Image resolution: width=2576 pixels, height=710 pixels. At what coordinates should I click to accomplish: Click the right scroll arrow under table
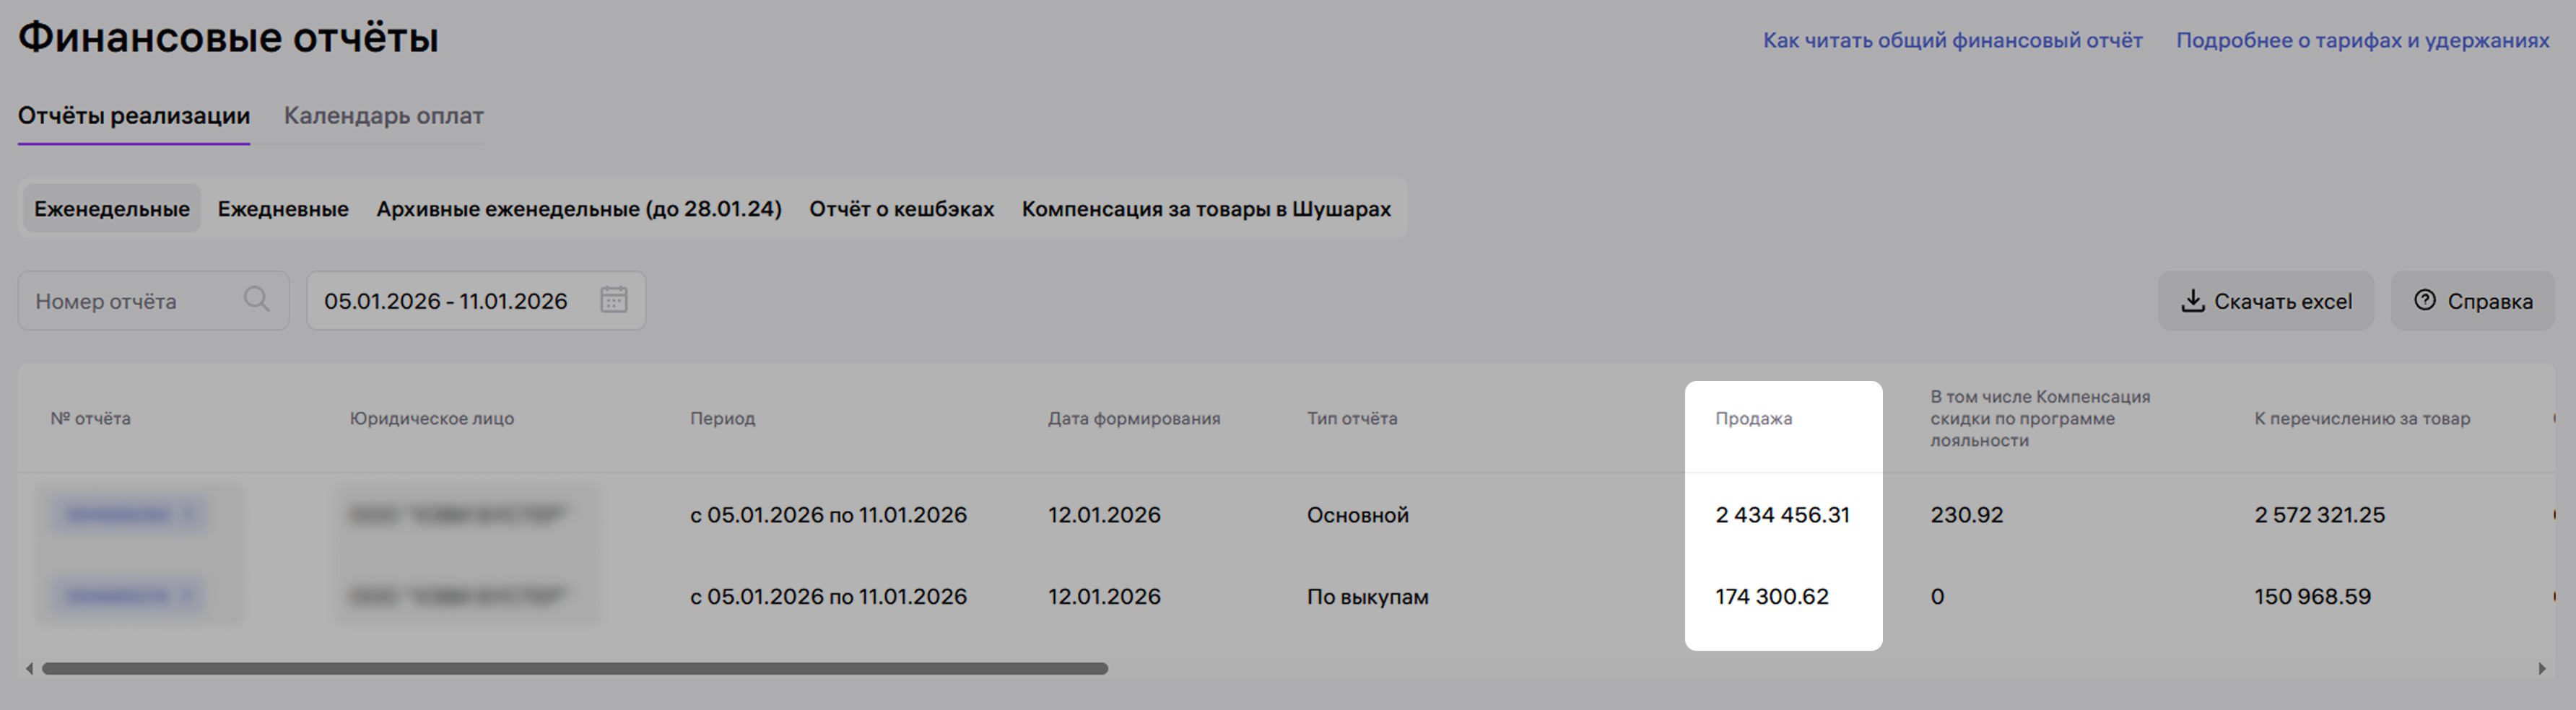[2541, 668]
